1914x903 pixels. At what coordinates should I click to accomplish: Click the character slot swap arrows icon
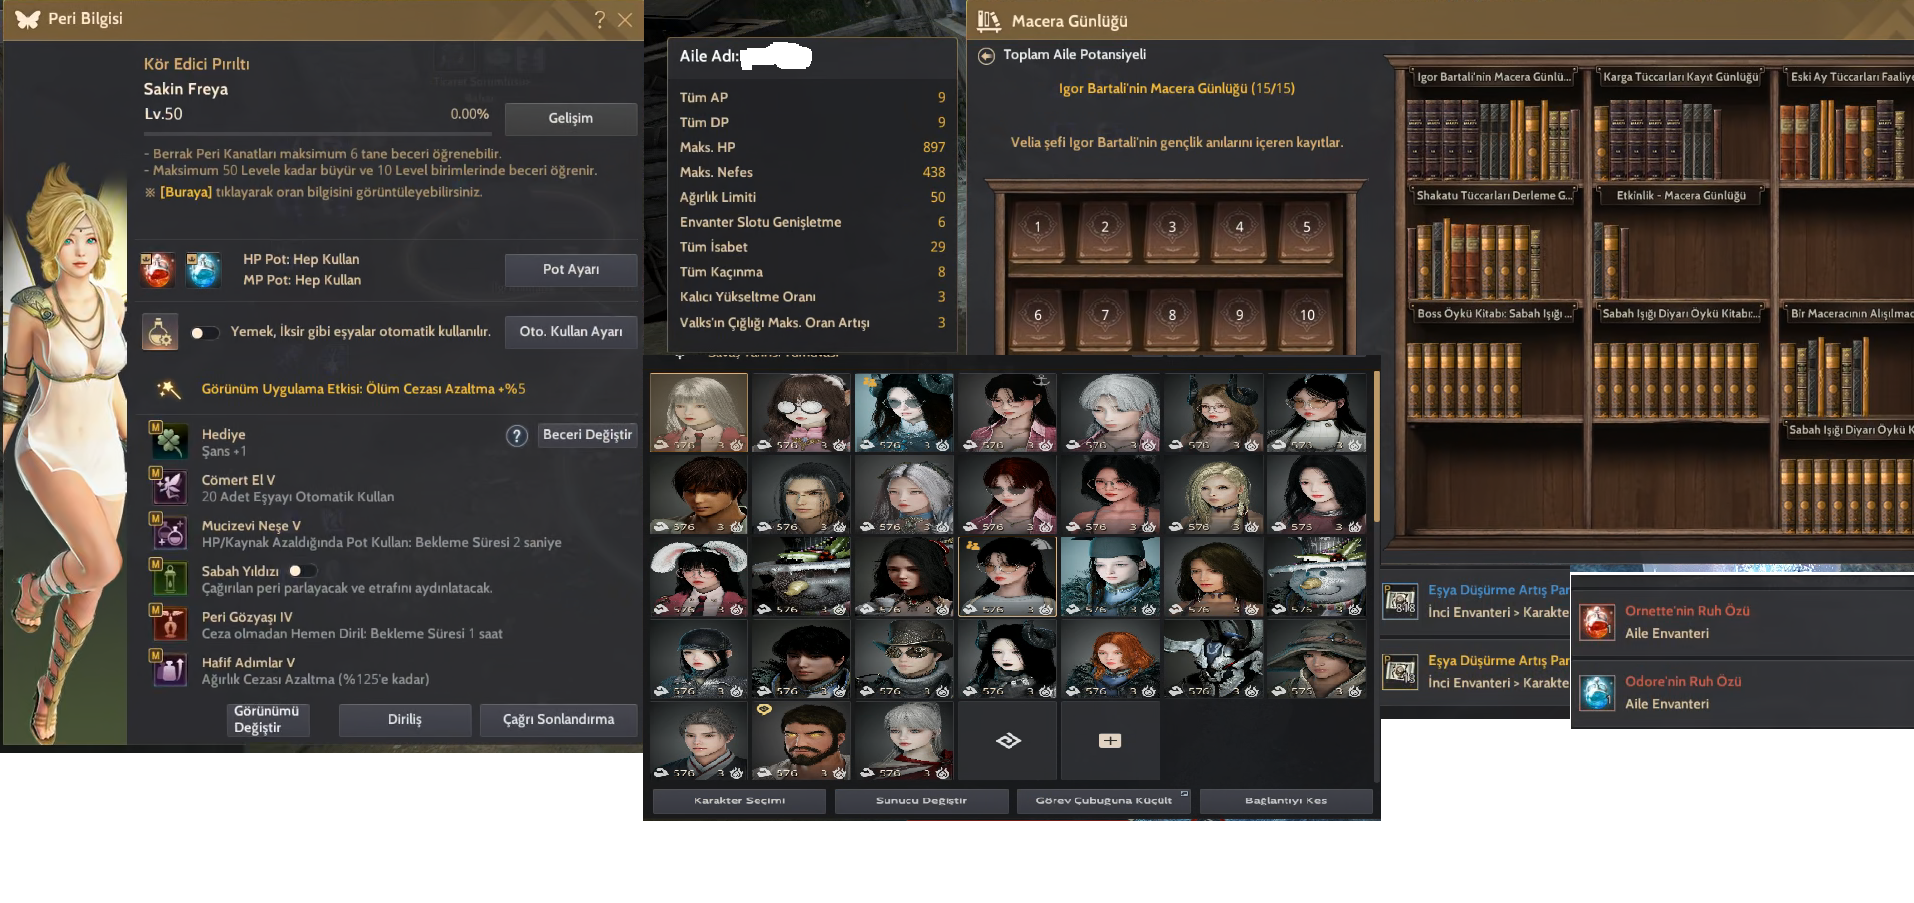pyautogui.click(x=1008, y=740)
